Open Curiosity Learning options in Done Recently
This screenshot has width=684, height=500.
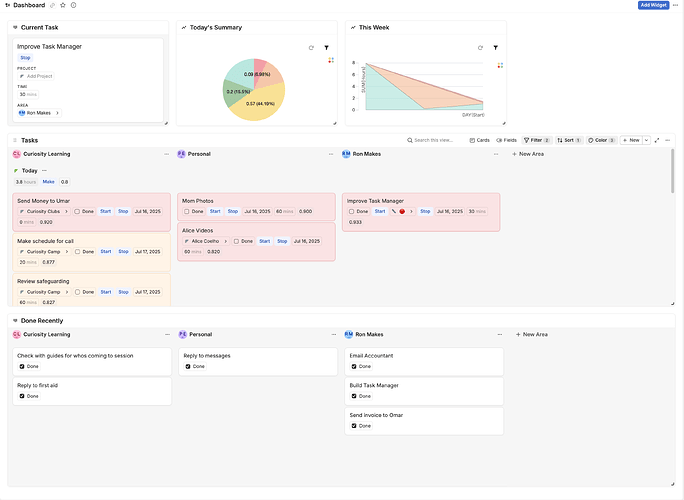point(168,335)
